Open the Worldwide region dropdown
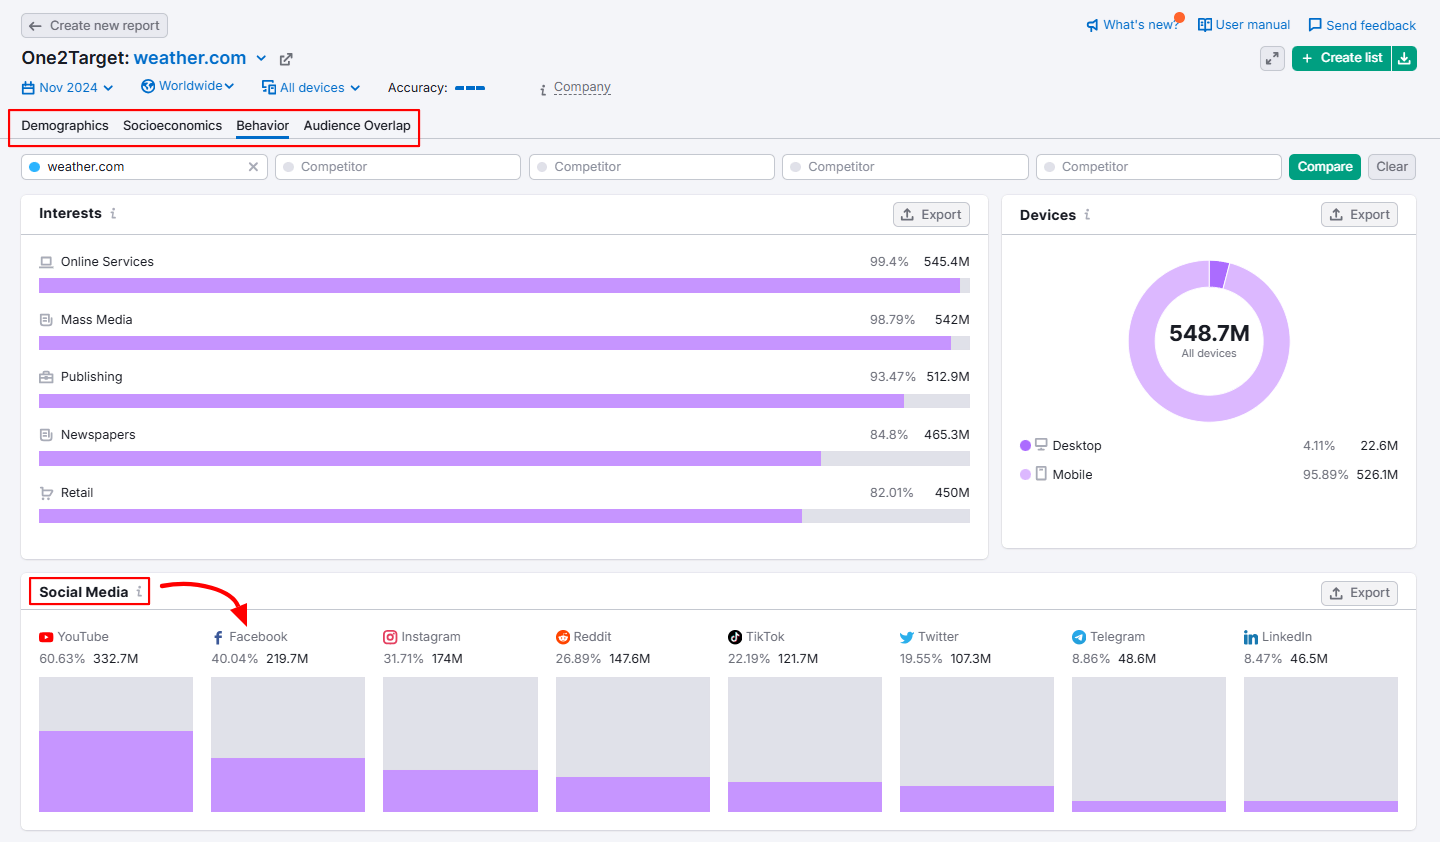The image size is (1440, 842). [188, 86]
